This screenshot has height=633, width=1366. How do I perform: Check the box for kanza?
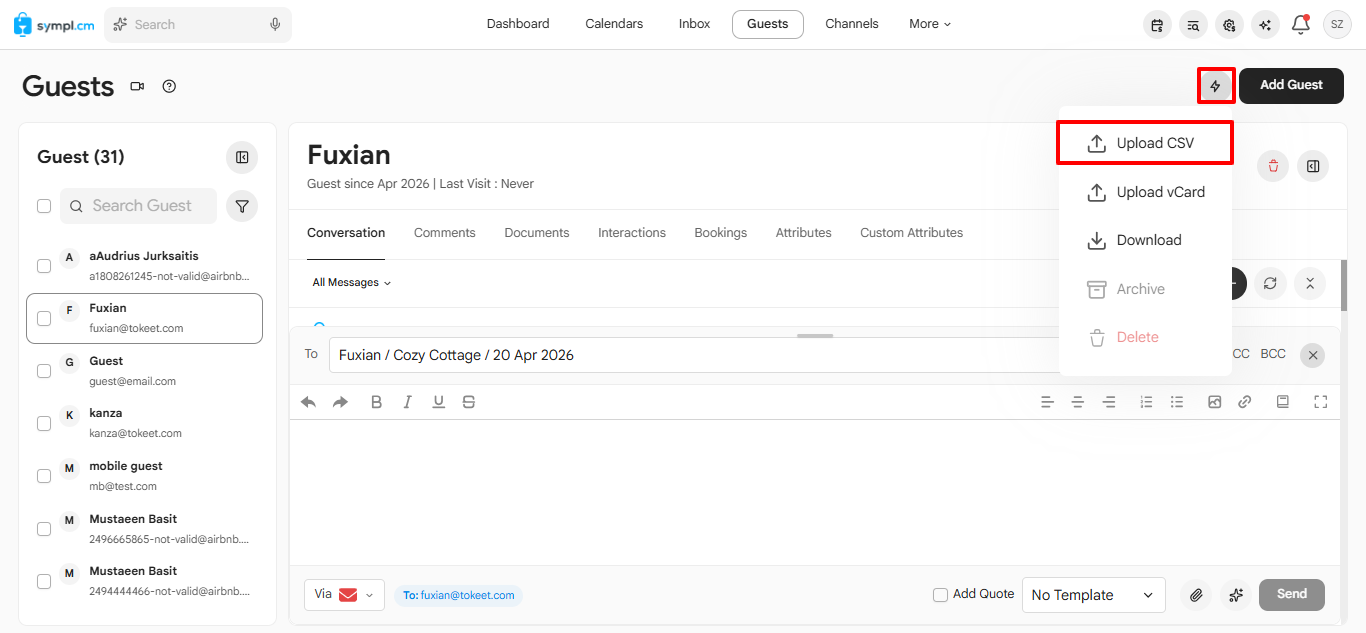[x=44, y=423]
